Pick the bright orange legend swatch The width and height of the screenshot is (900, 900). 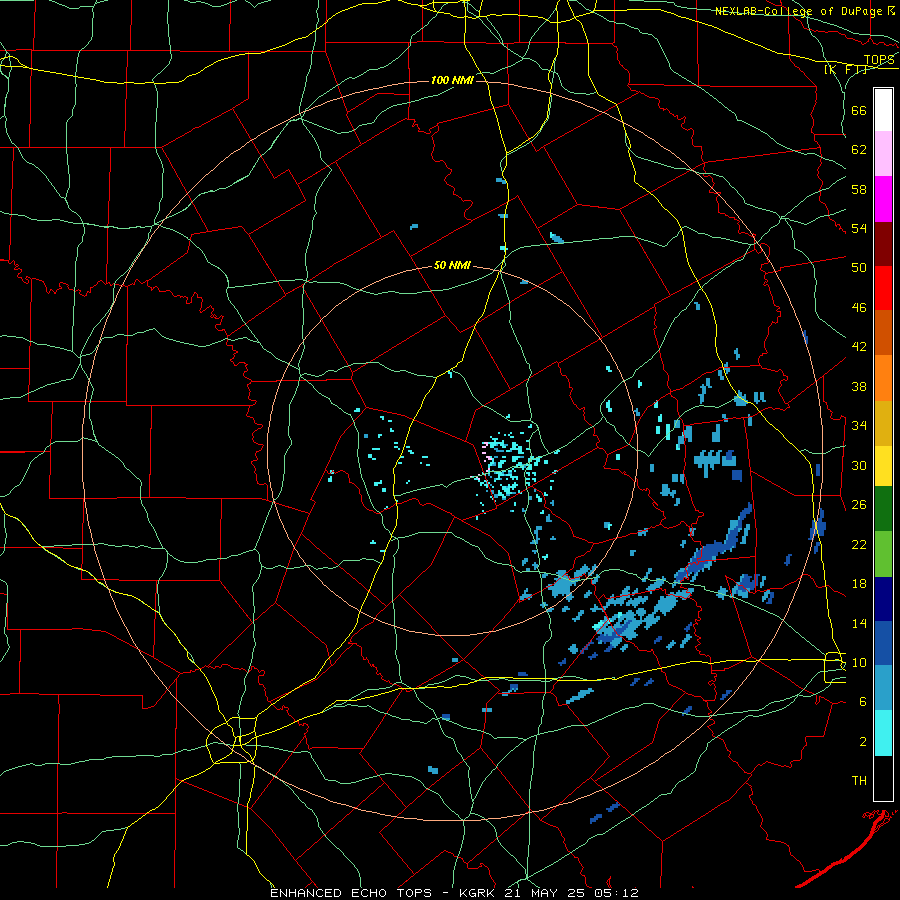pos(883,378)
